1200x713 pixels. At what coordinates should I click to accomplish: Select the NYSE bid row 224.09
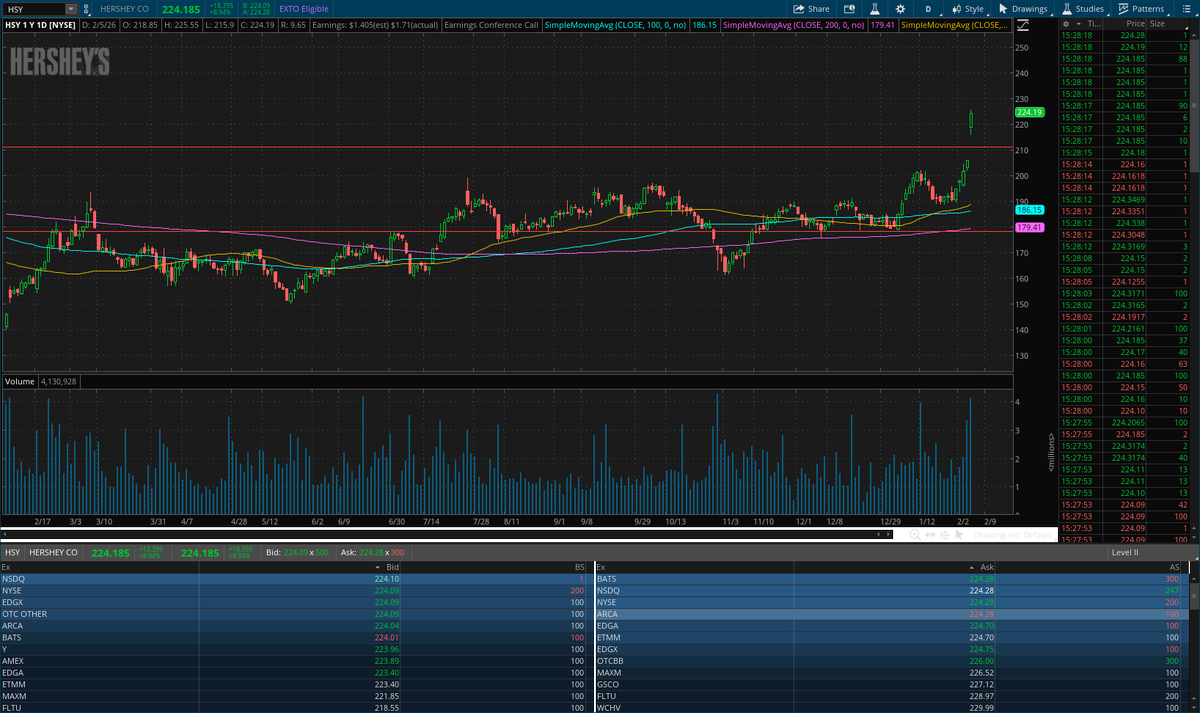pos(295,590)
